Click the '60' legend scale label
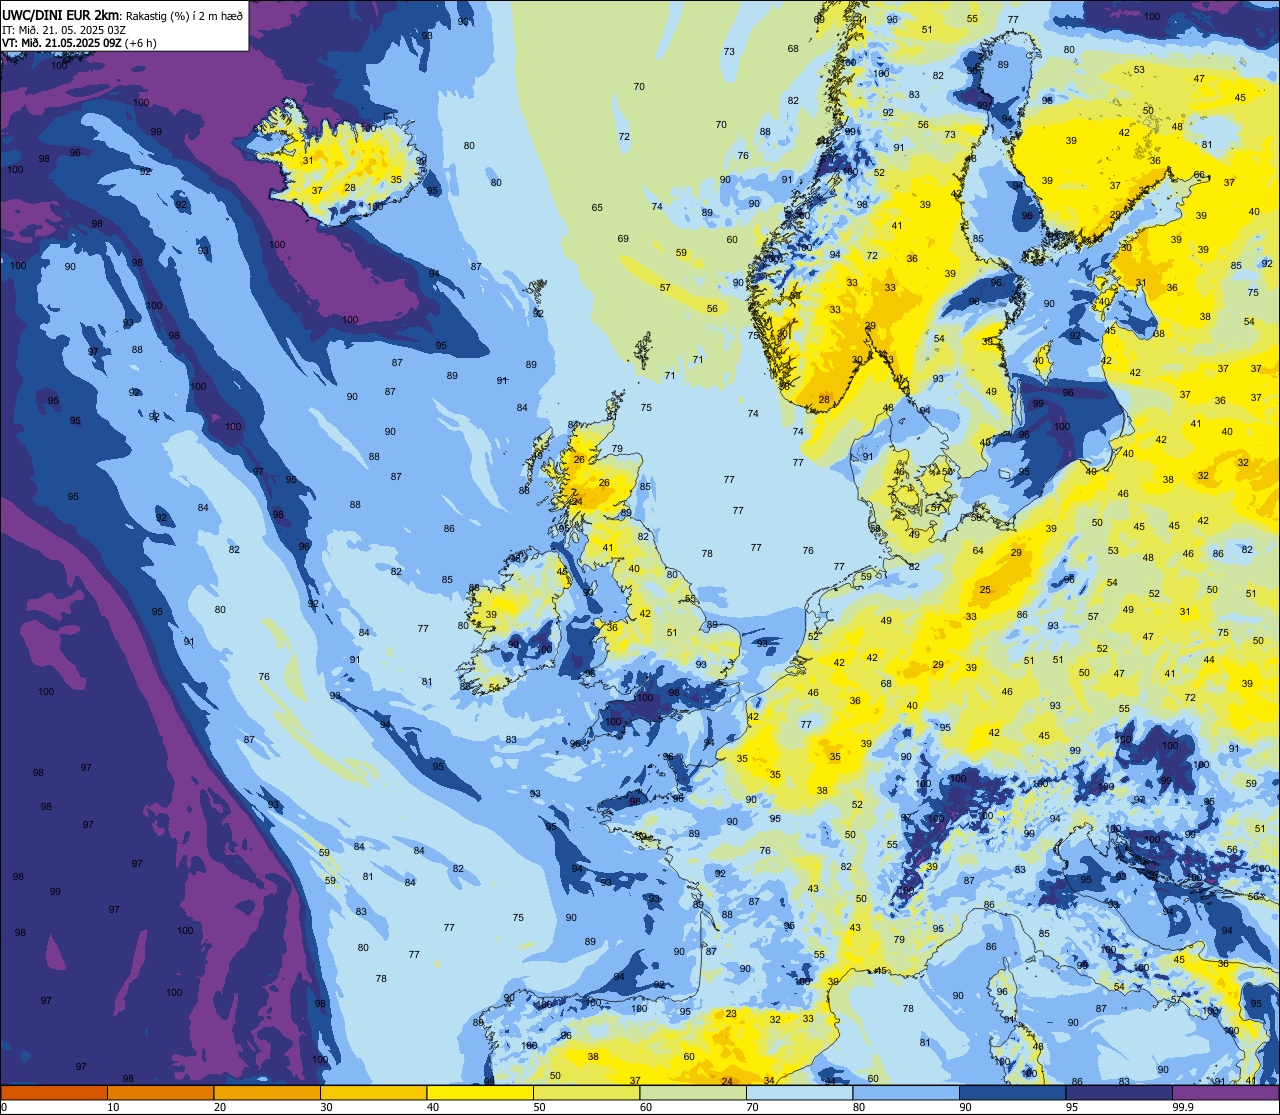The image size is (1280, 1115). (646, 1107)
